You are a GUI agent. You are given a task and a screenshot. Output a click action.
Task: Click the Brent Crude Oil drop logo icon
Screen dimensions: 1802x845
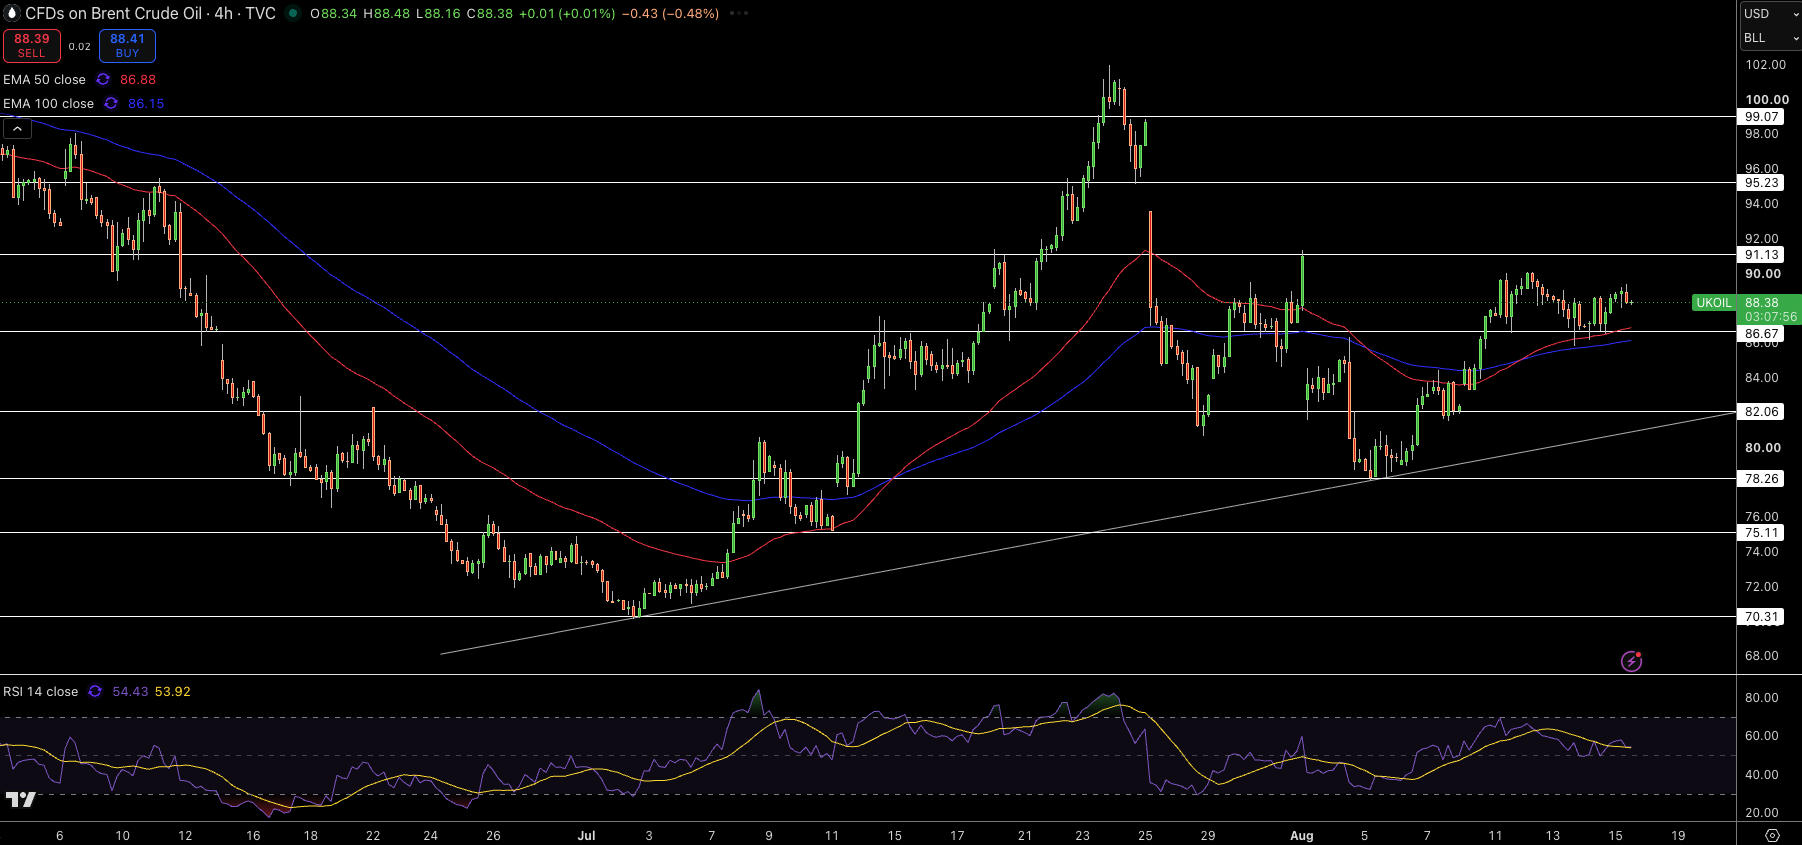pos(12,13)
